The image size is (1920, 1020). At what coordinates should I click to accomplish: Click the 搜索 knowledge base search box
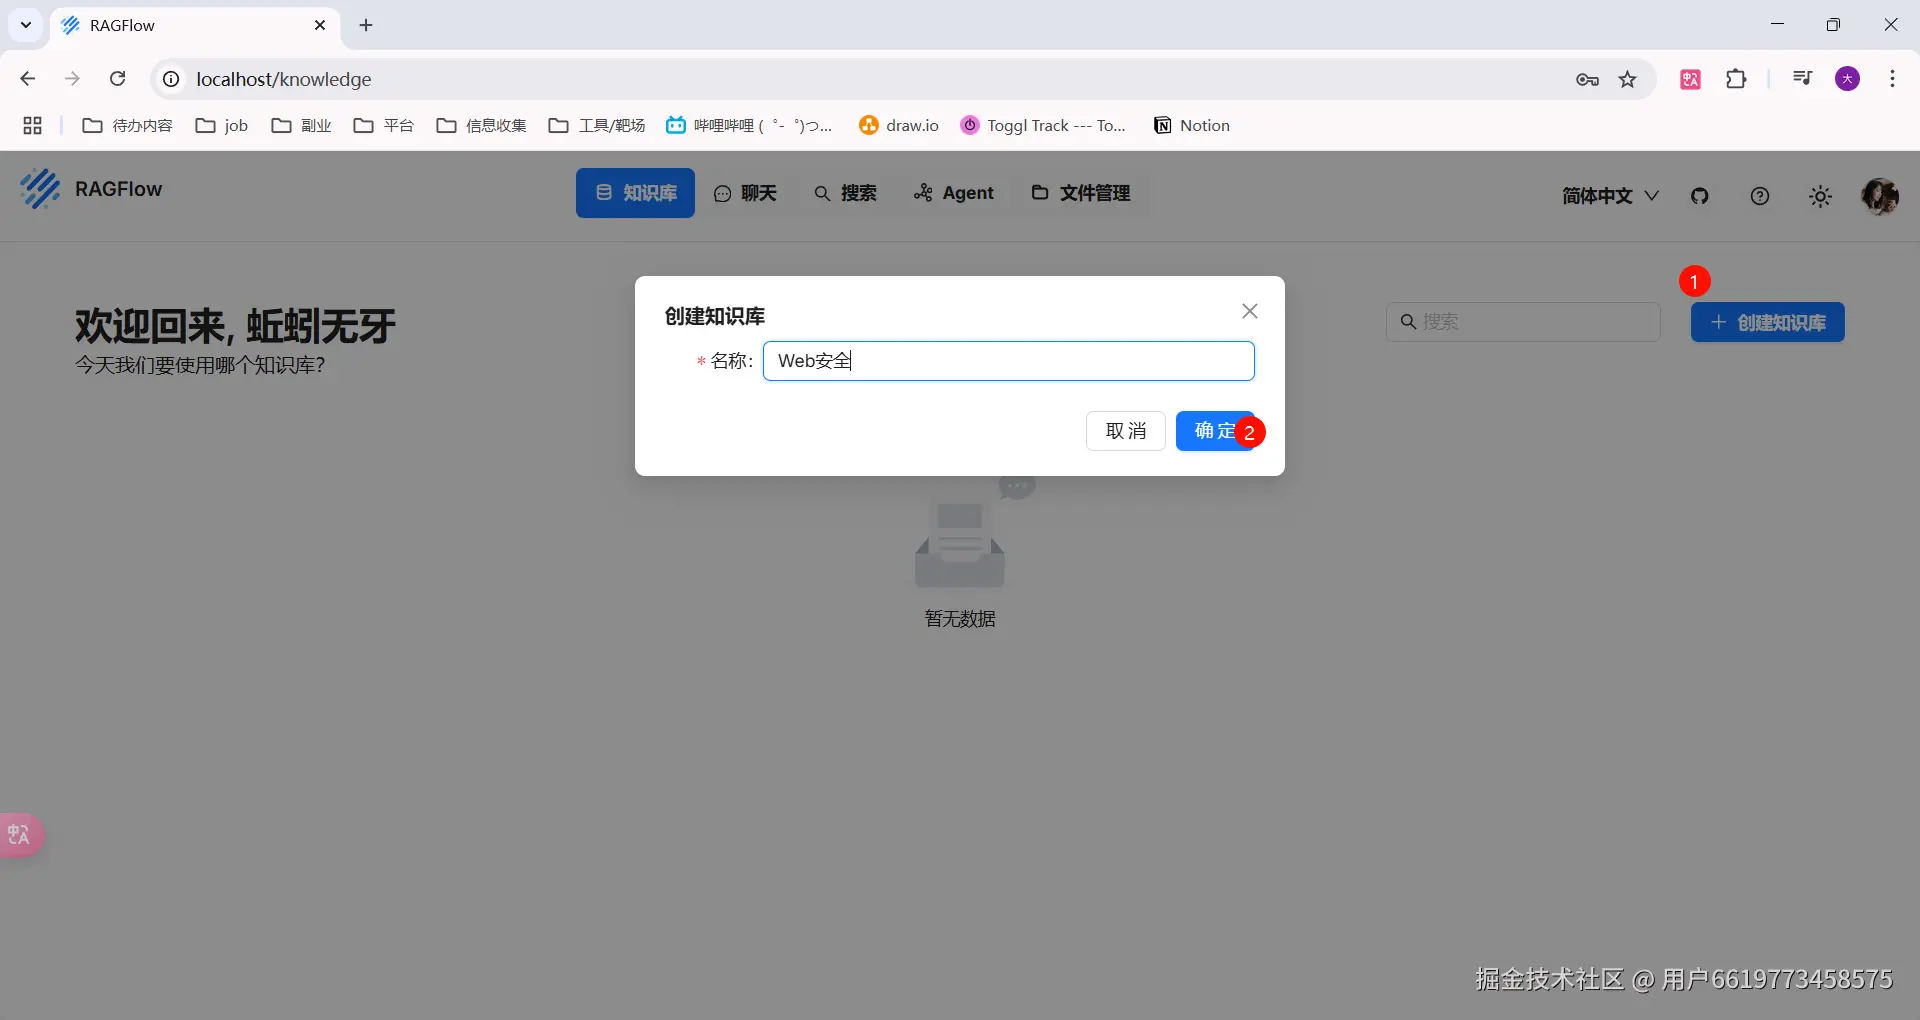tap(1523, 322)
